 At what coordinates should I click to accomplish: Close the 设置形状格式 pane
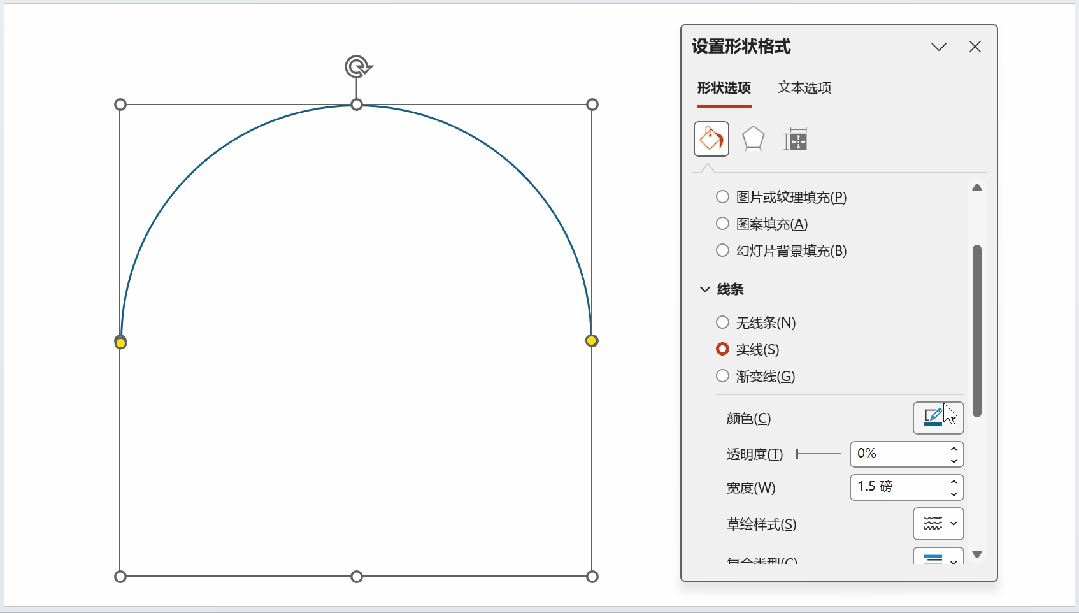975,47
